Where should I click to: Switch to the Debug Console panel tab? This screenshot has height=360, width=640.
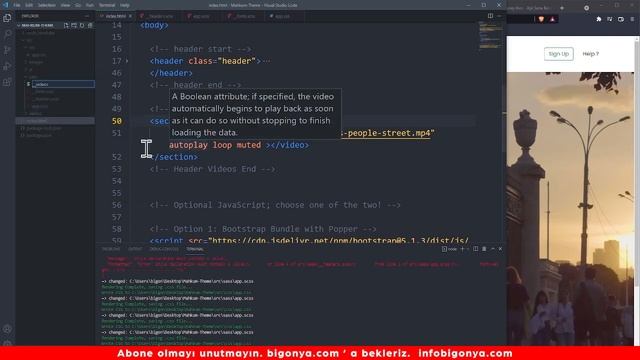pyautogui.click(x=164, y=249)
